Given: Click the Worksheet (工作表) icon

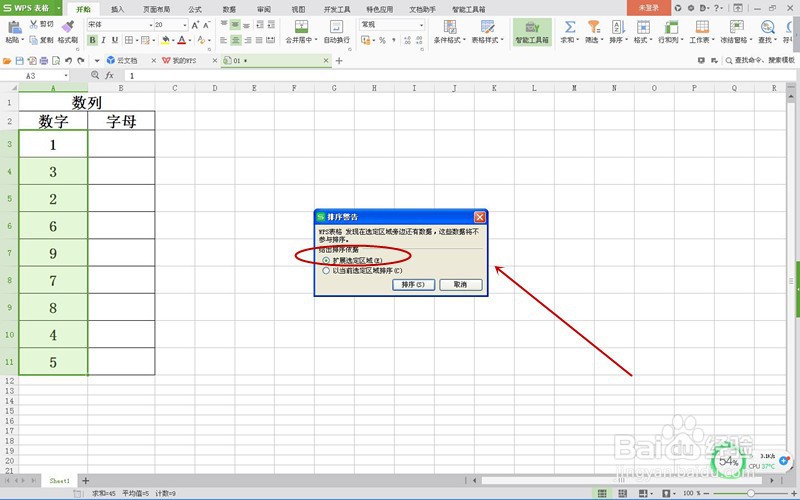Looking at the screenshot, I should (x=702, y=27).
